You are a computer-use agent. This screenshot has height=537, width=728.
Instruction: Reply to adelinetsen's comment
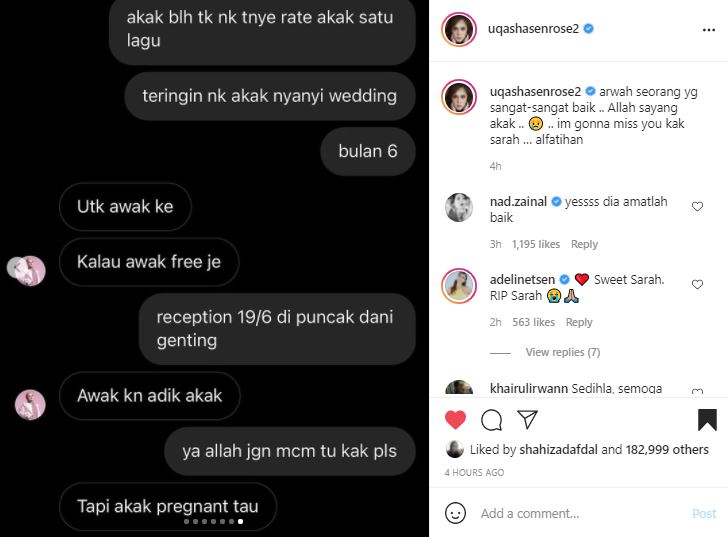pyautogui.click(x=579, y=322)
